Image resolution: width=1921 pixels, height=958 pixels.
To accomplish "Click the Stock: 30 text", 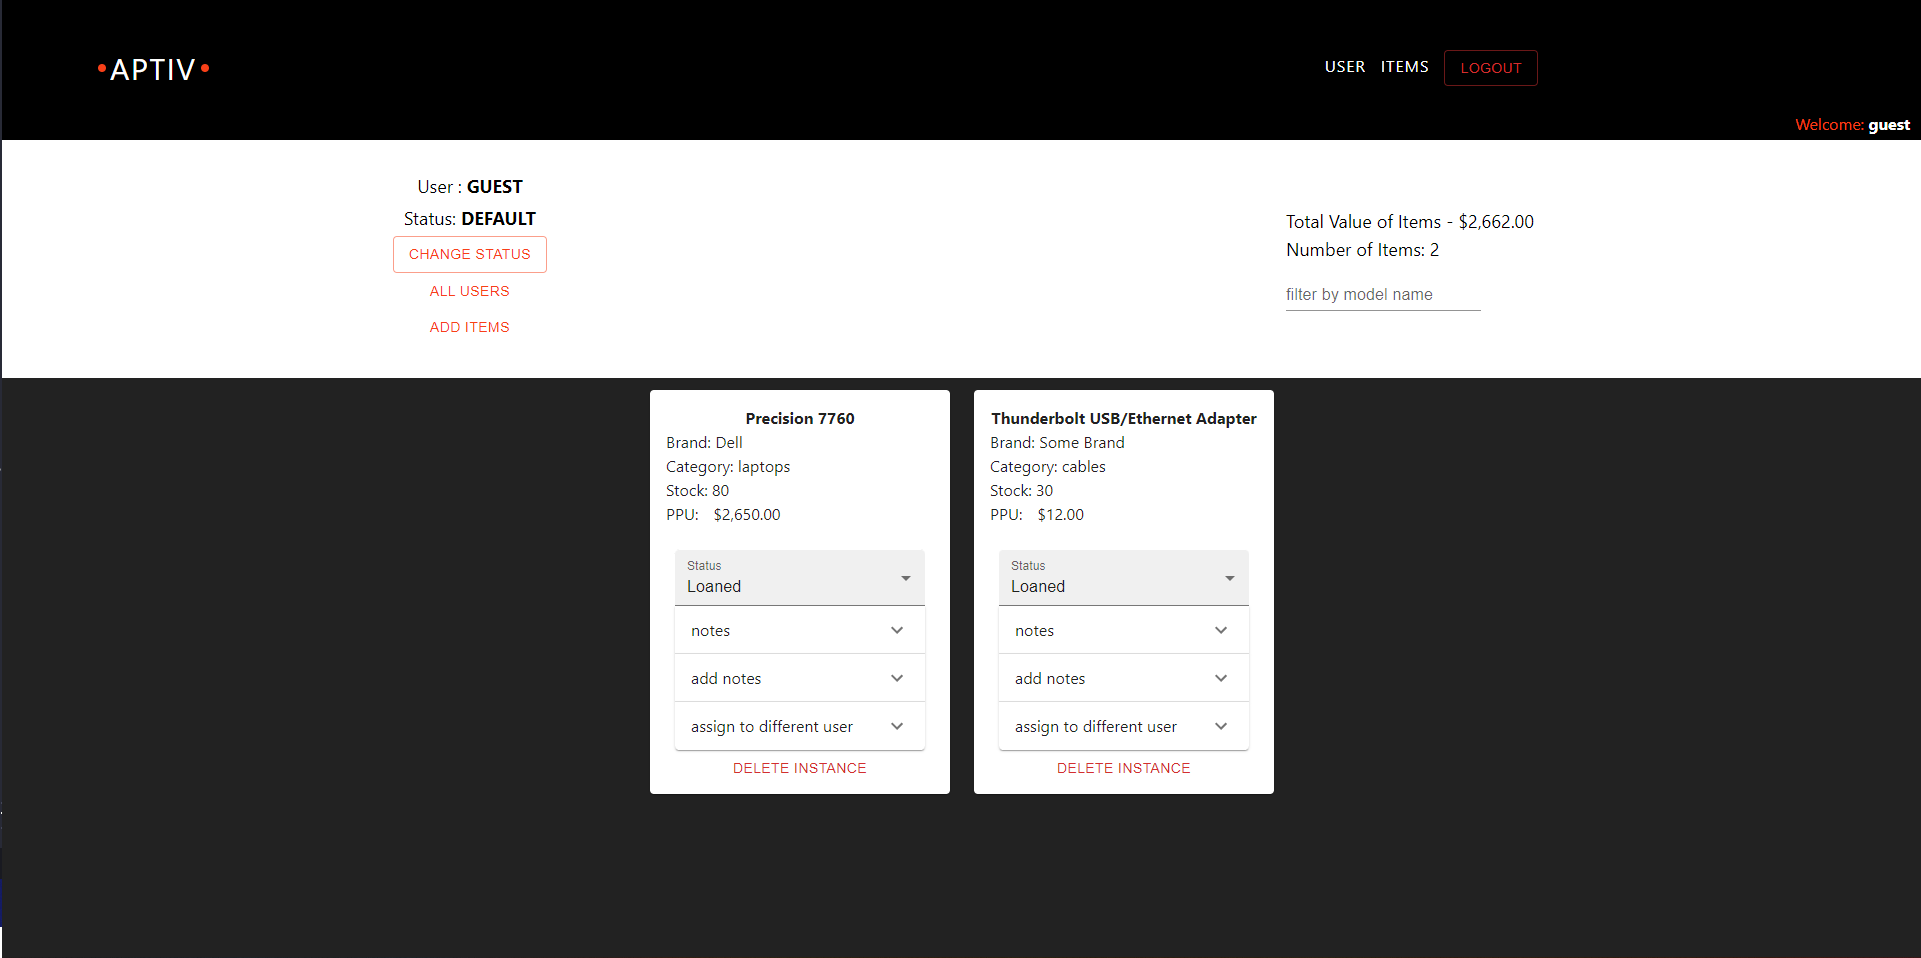I will coord(1022,490).
